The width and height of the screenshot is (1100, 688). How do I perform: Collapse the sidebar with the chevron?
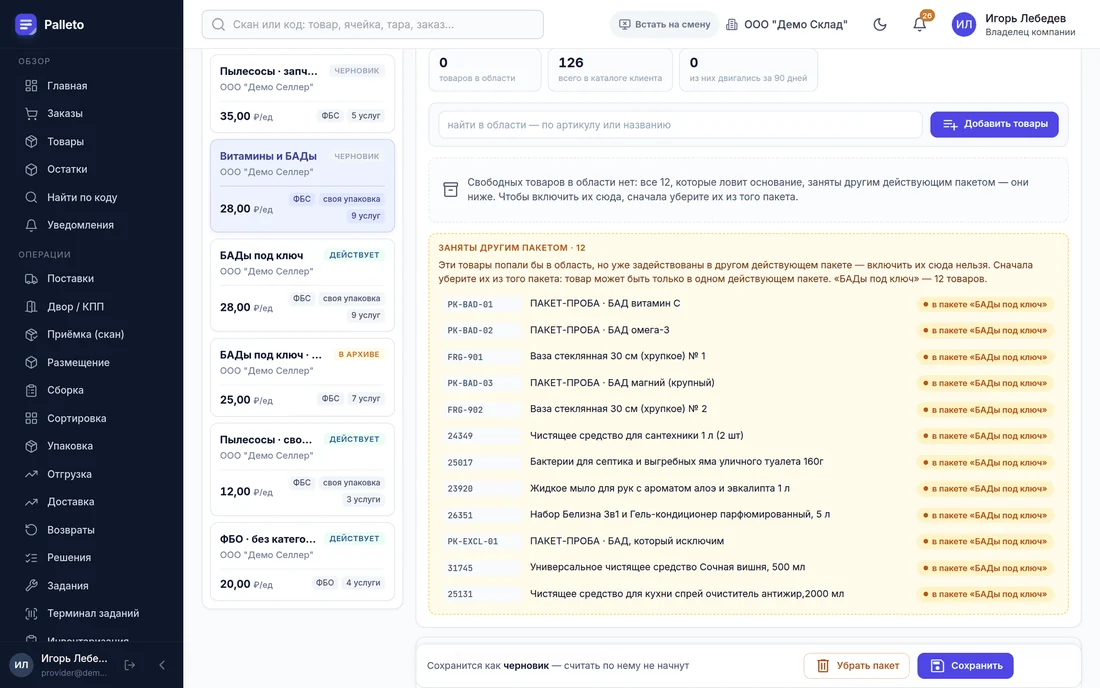click(x=162, y=665)
